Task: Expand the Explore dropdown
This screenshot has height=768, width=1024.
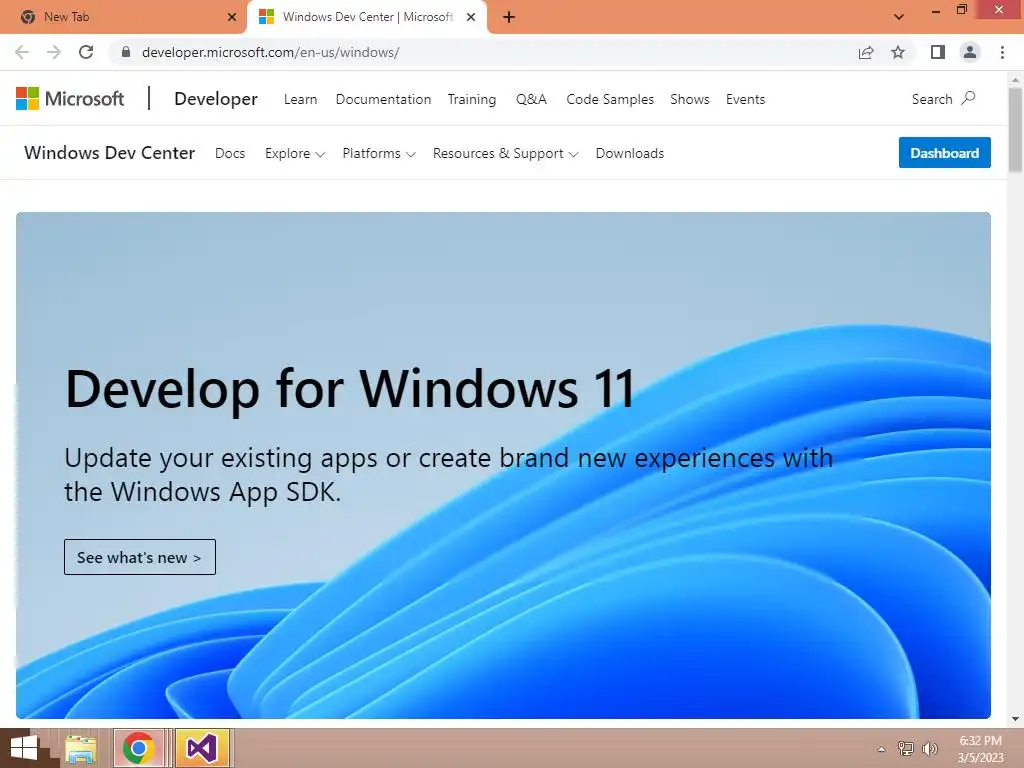Action: tap(295, 153)
